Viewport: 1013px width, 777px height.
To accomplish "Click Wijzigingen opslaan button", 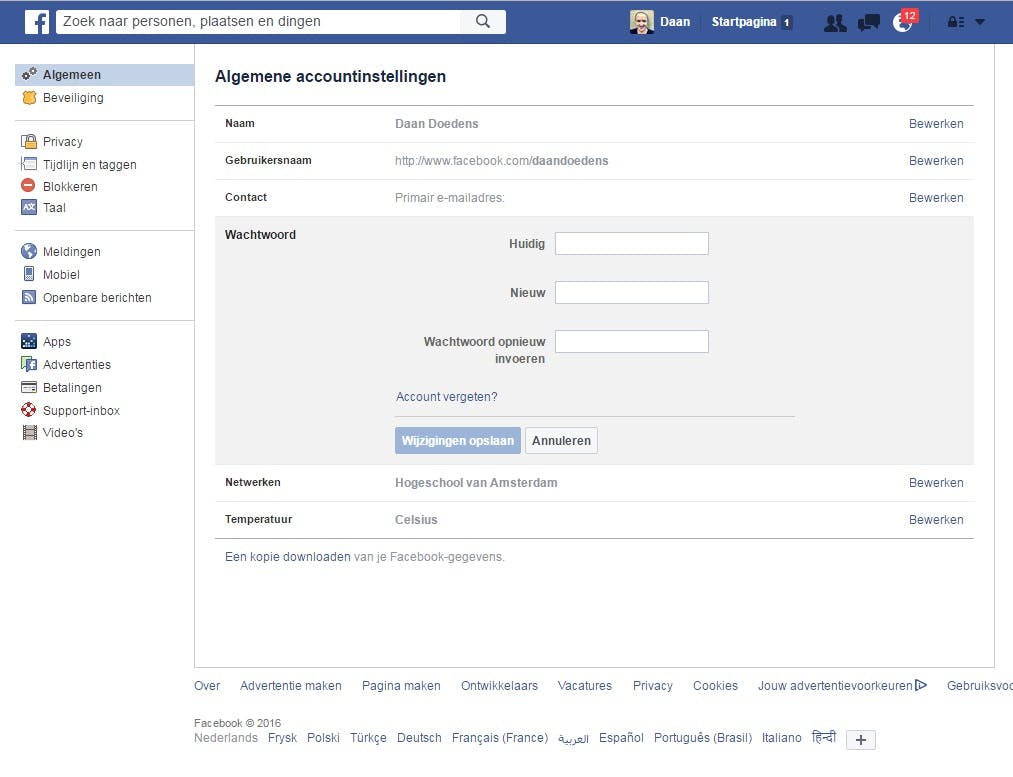I will [x=457, y=440].
